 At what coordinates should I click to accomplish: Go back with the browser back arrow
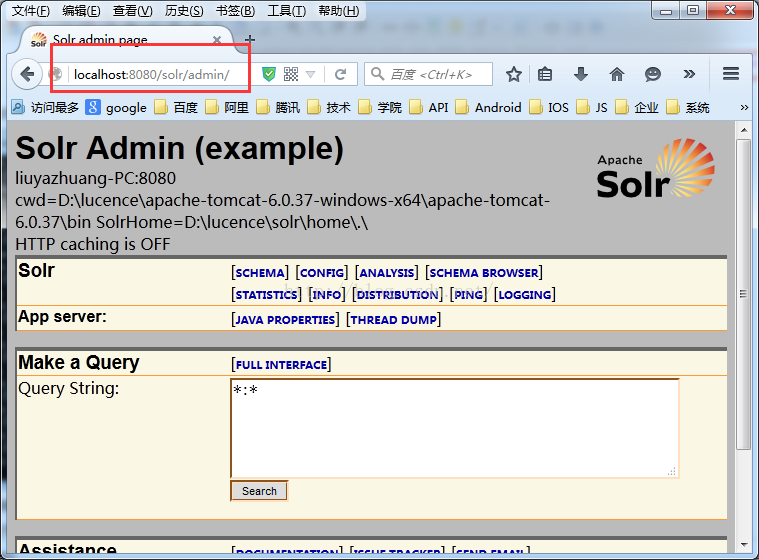click(x=27, y=75)
